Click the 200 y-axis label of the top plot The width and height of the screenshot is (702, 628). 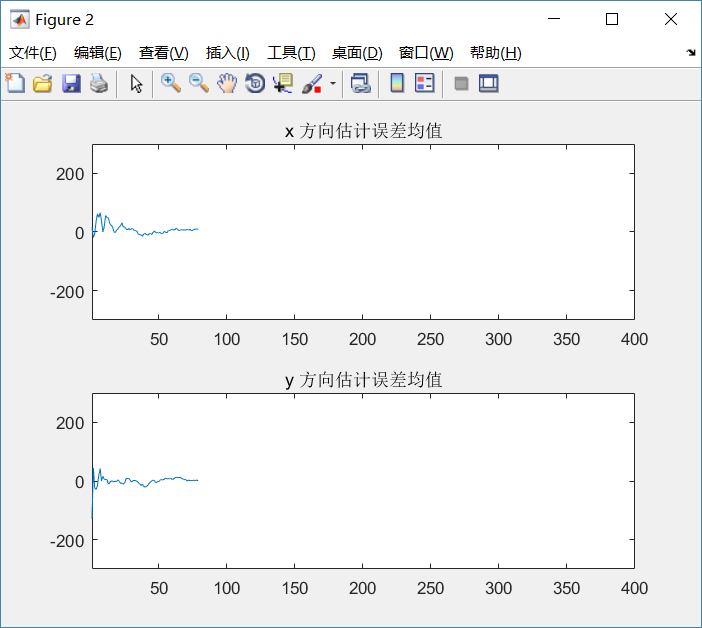pyautogui.click(x=70, y=174)
